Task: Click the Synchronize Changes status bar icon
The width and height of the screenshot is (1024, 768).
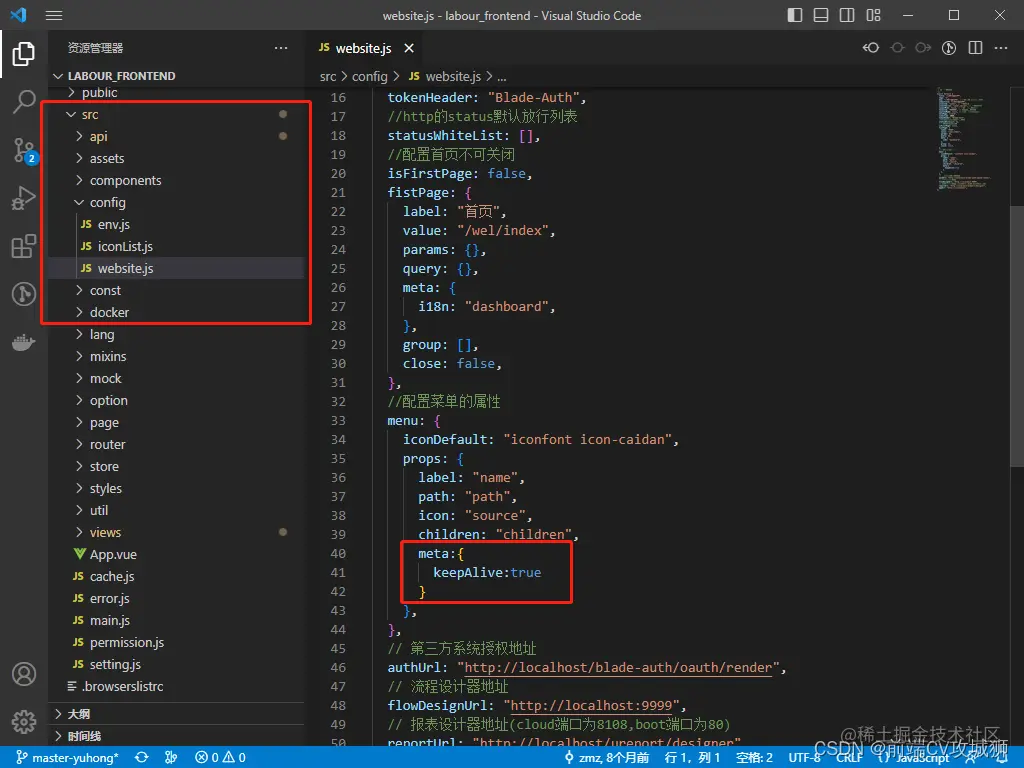Action: click(x=142, y=758)
